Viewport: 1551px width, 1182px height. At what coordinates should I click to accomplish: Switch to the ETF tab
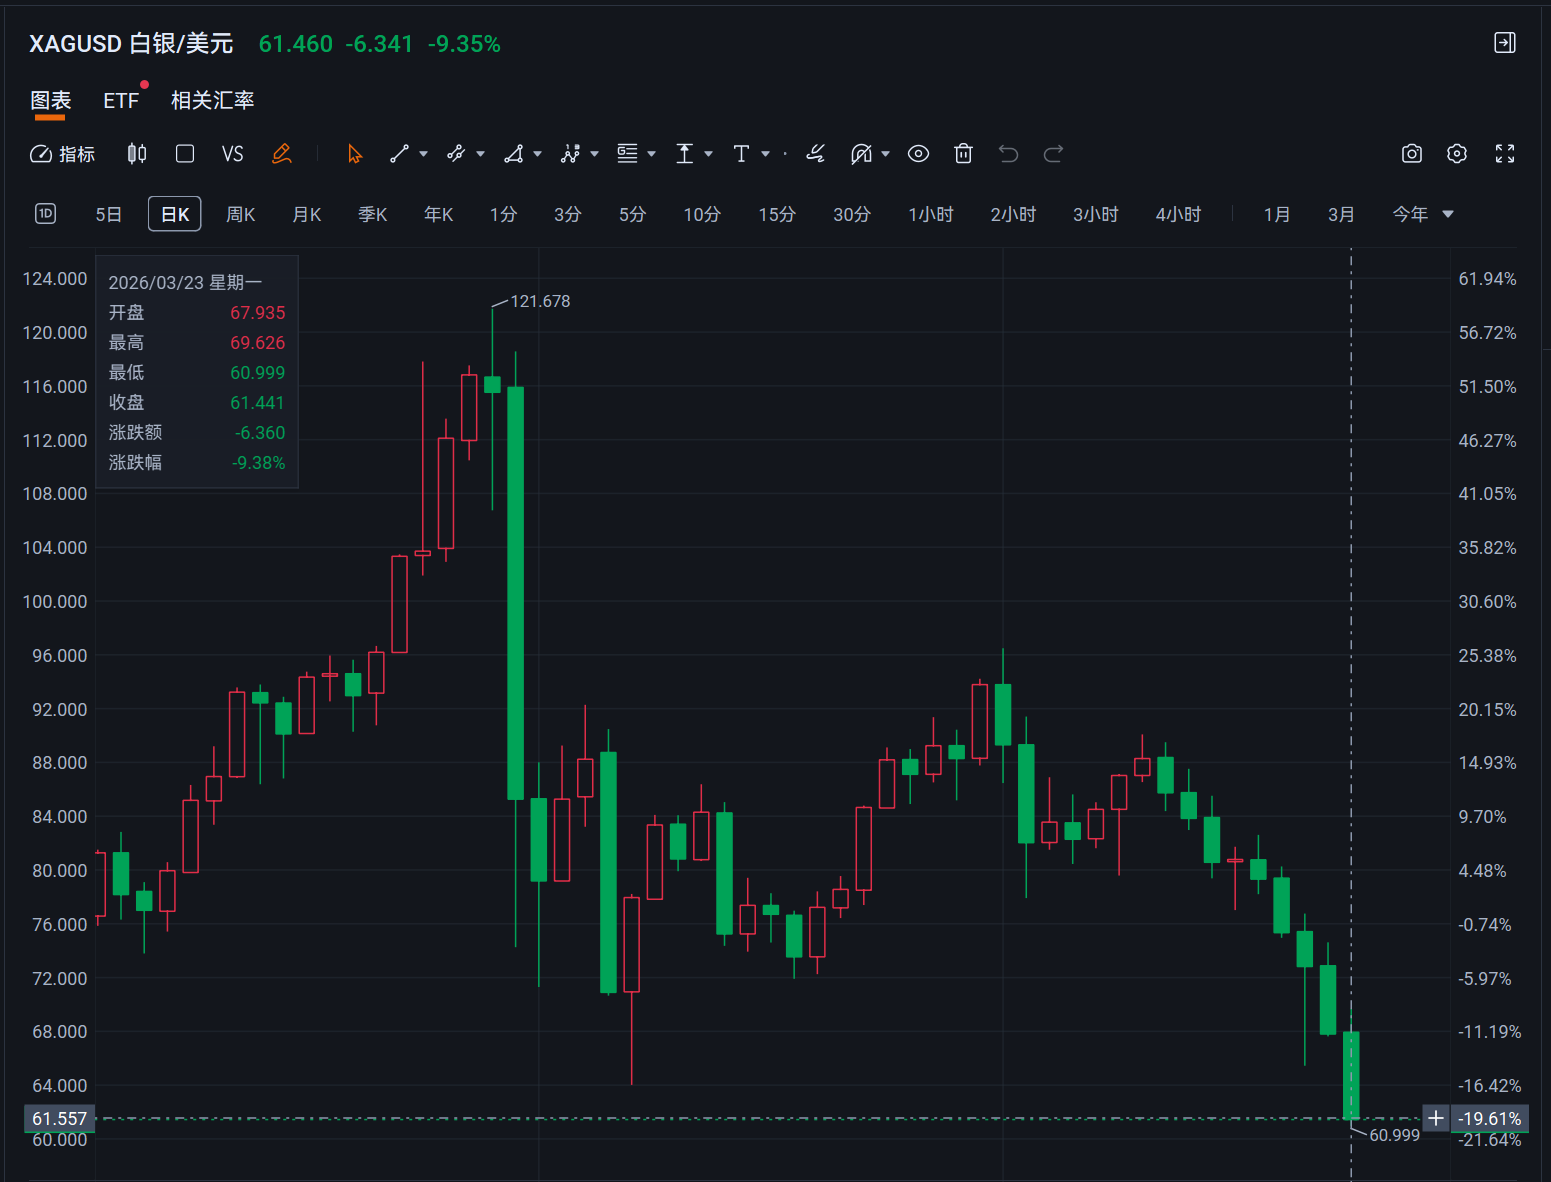[x=121, y=101]
